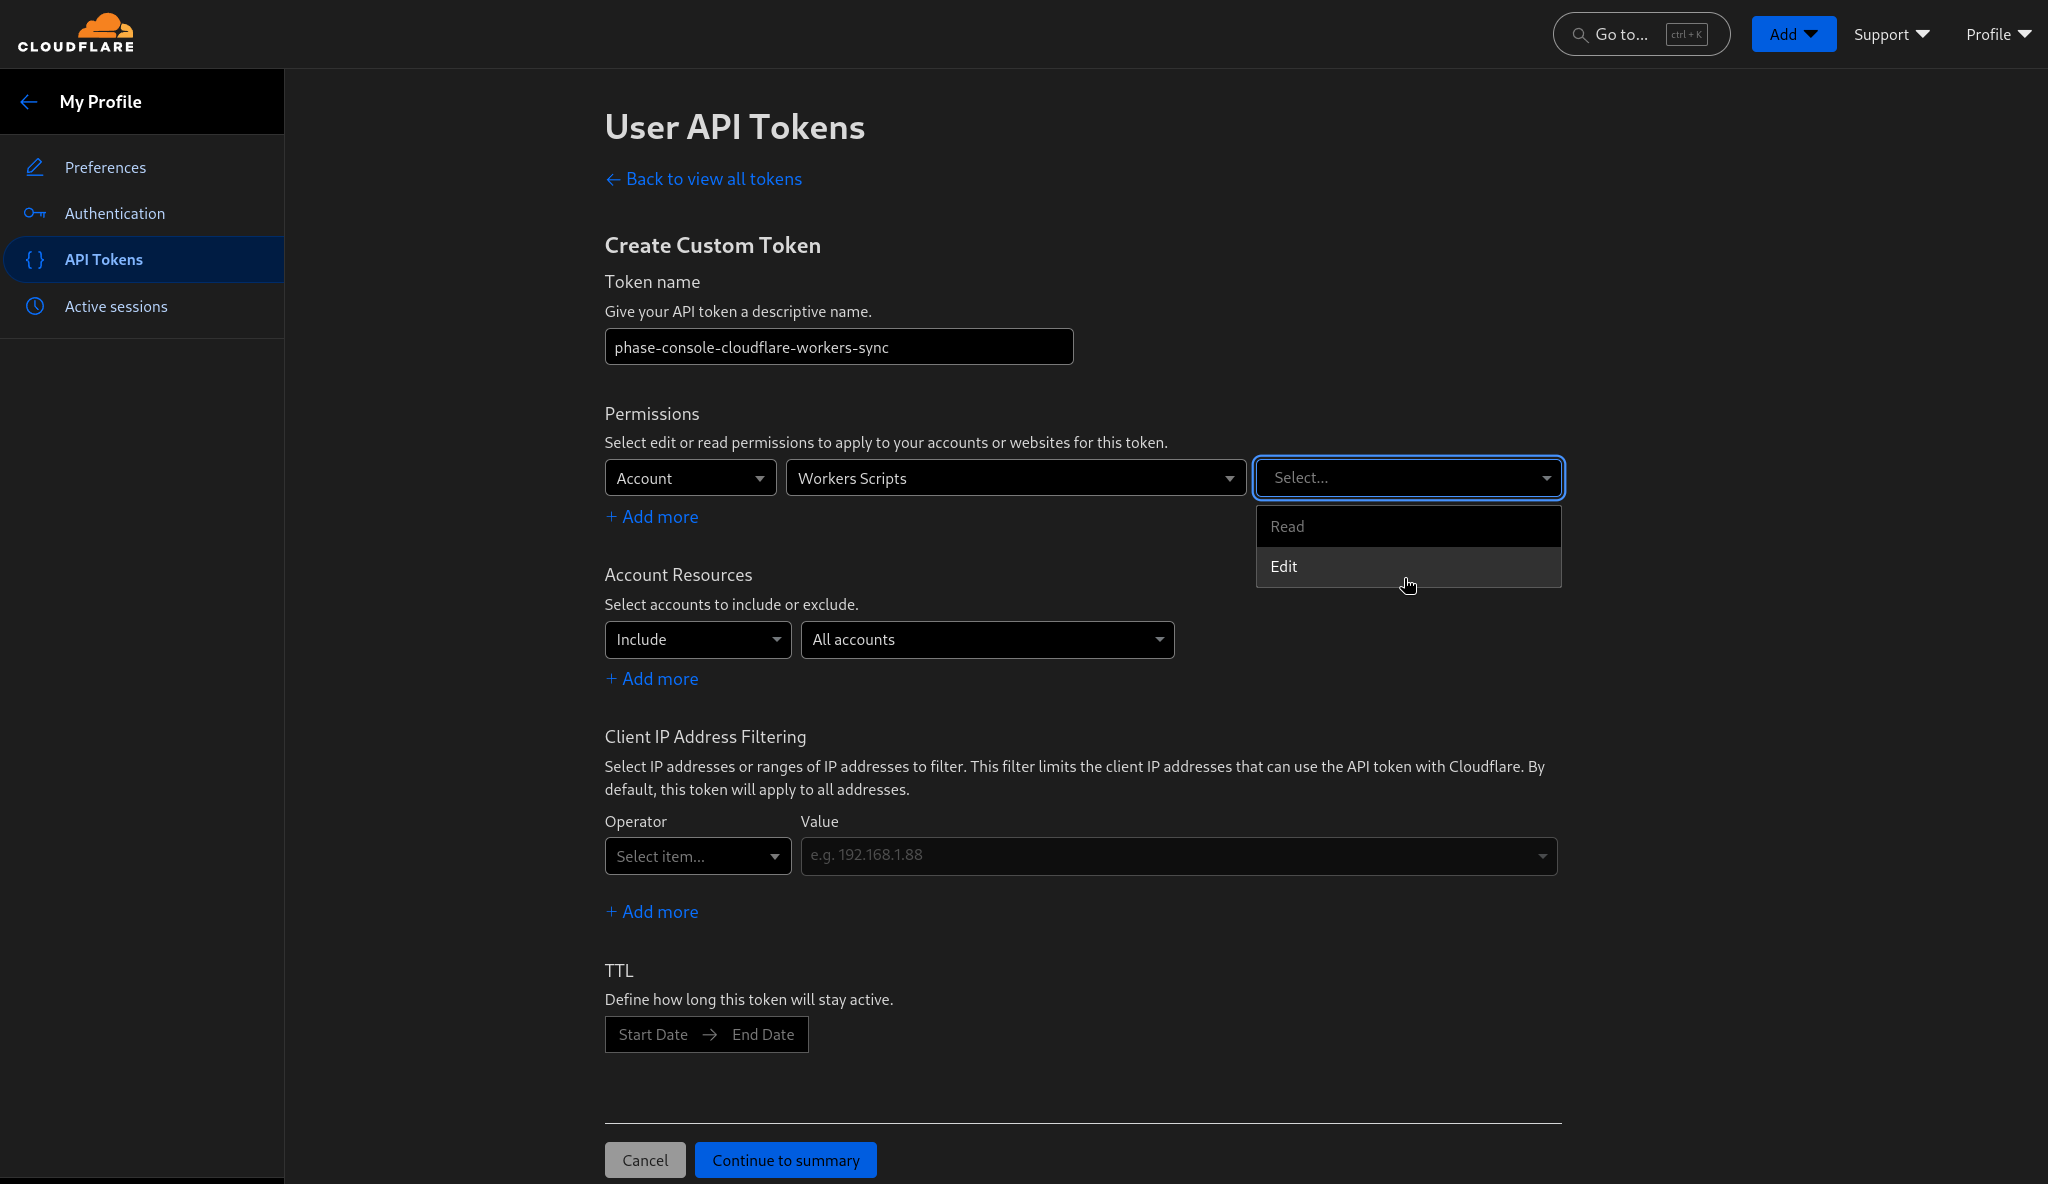Click Add more under Account Resources

pyautogui.click(x=652, y=679)
